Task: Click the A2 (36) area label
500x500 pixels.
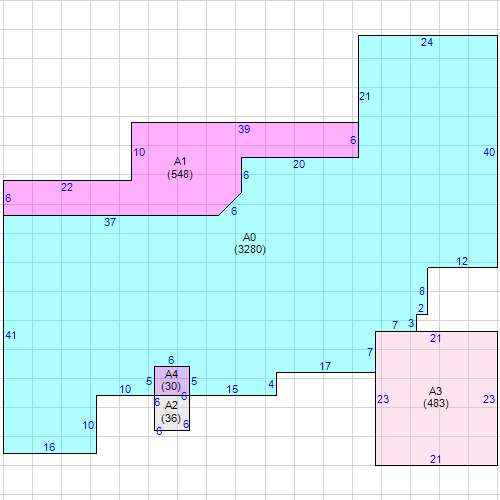Action: [x=171, y=412]
